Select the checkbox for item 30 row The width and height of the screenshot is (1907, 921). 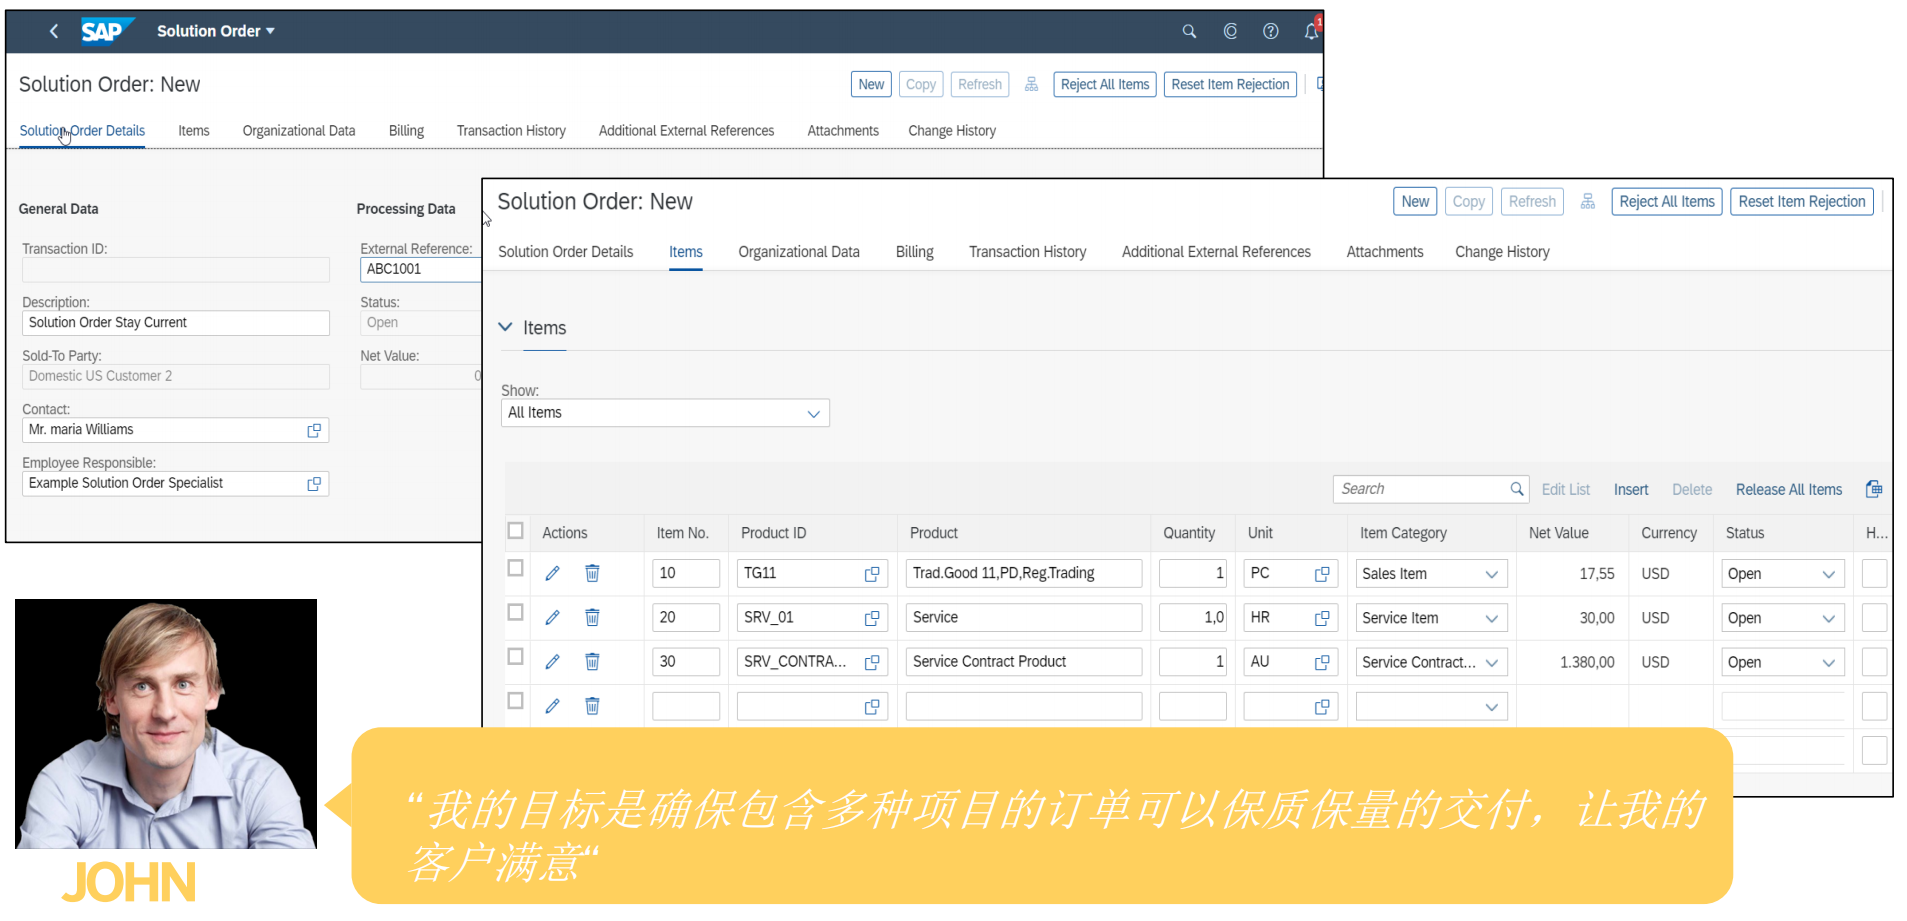click(516, 656)
